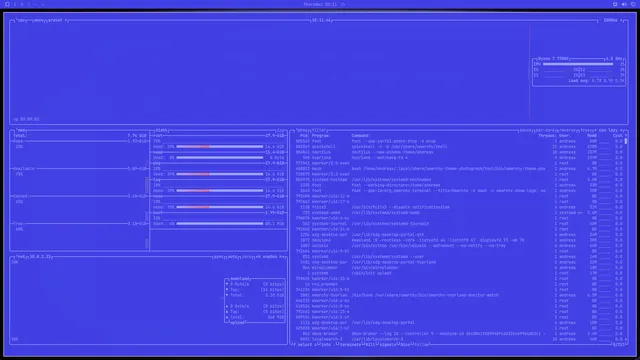Click the 'terminate' option in proc footer
This screenshot has height=360, width=640.
(x=350, y=345)
